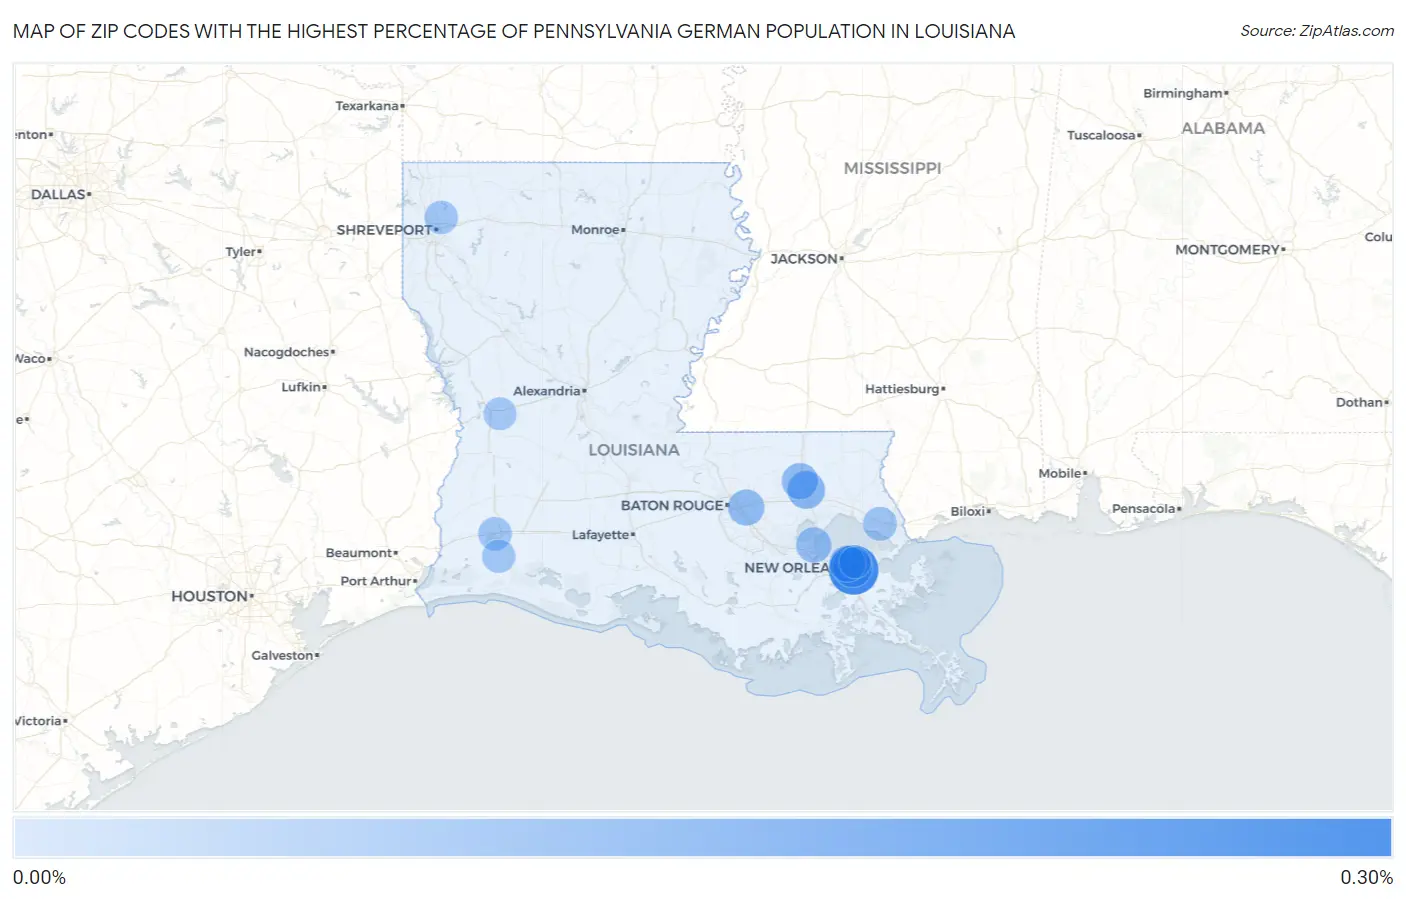Click the color gradient legend bar
The image size is (1406, 899).
pos(702,837)
